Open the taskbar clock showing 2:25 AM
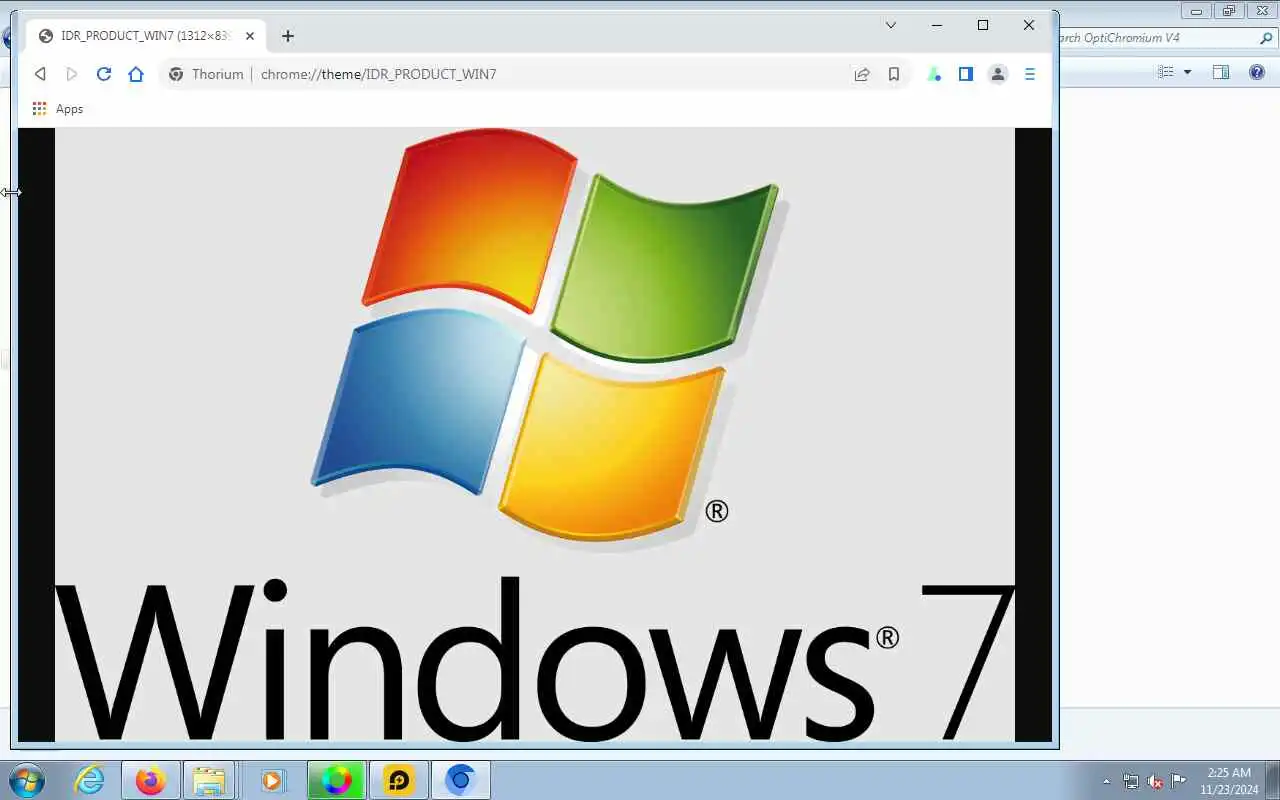1280x800 pixels. (x=1229, y=781)
